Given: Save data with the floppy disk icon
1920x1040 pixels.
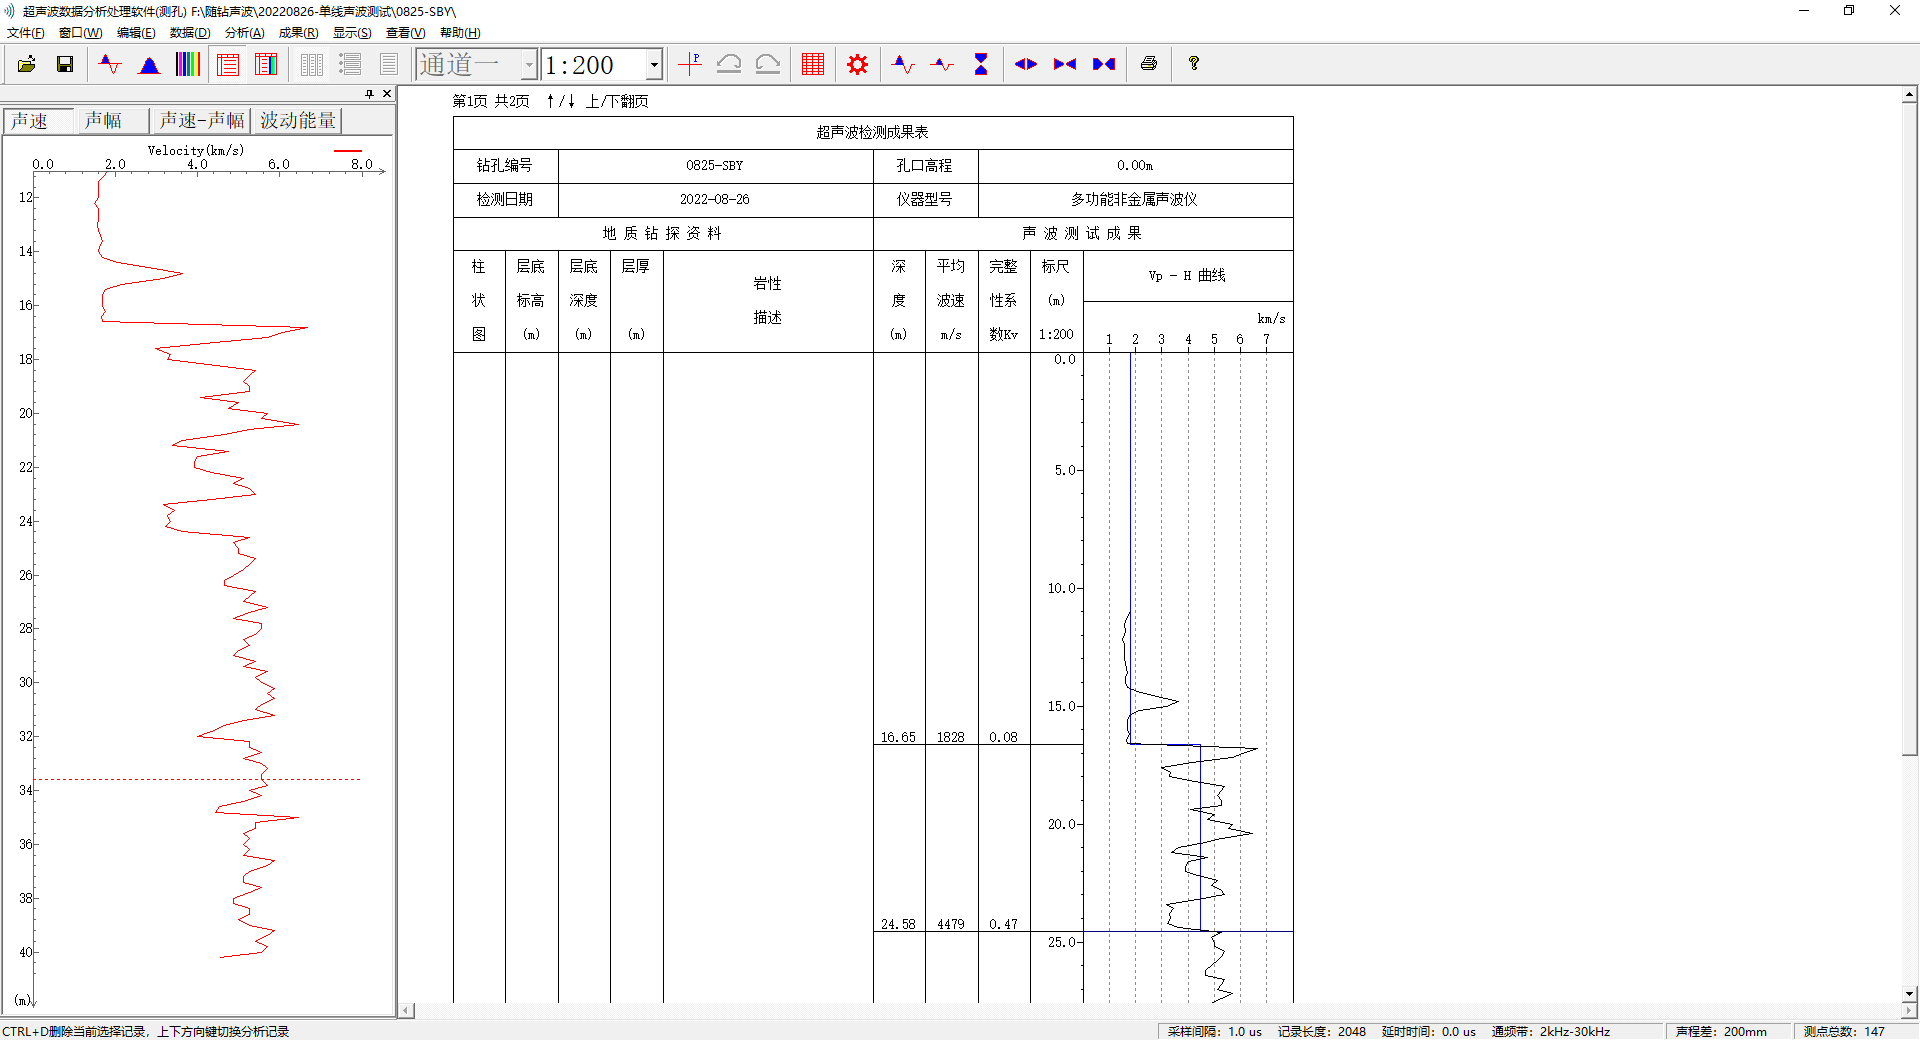Looking at the screenshot, I should tap(65, 65).
